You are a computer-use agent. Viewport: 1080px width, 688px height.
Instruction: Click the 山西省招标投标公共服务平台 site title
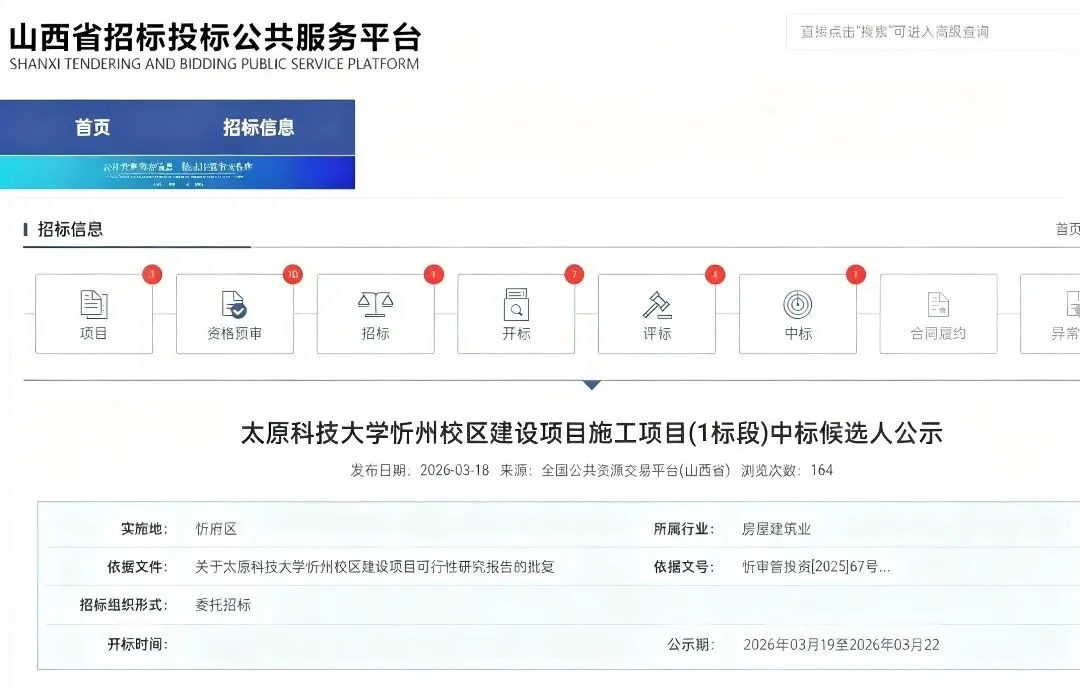[215, 37]
